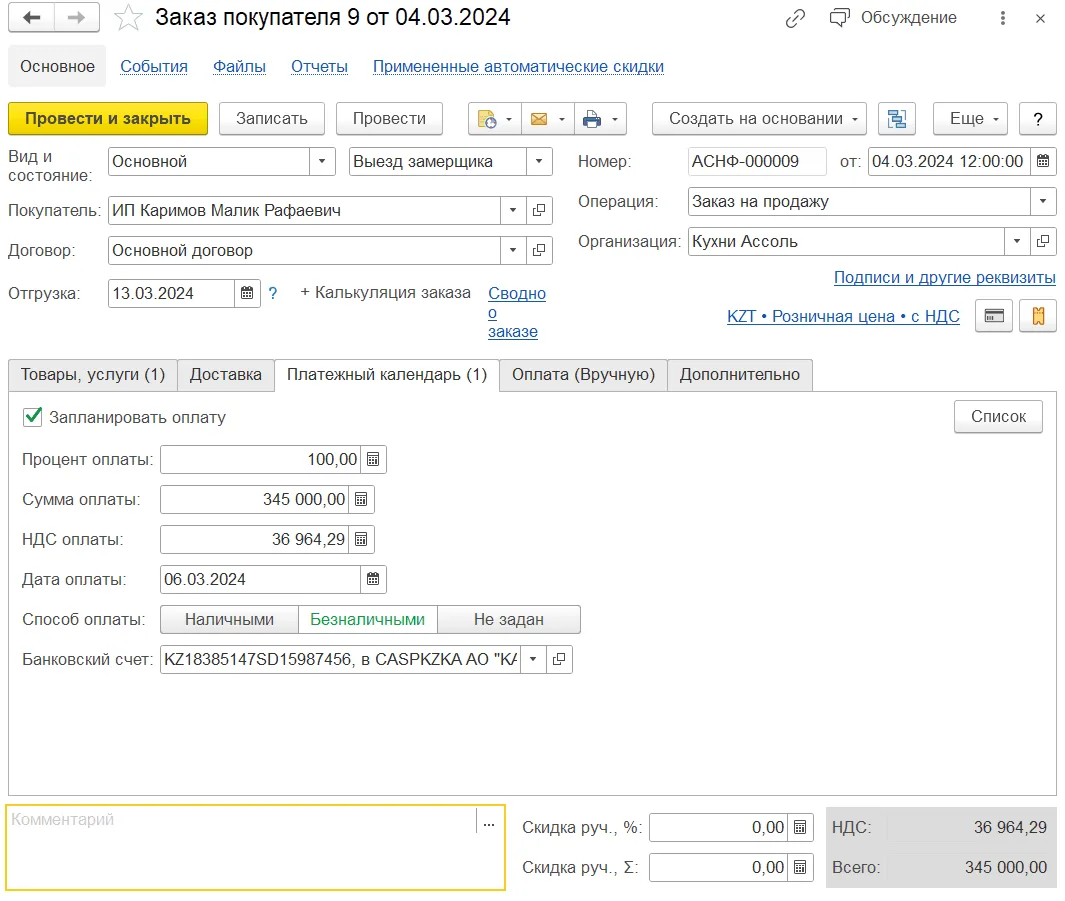Uncheck Запланировать оплату checkbox
Viewport: 1065px width, 901px height.
tap(33, 417)
